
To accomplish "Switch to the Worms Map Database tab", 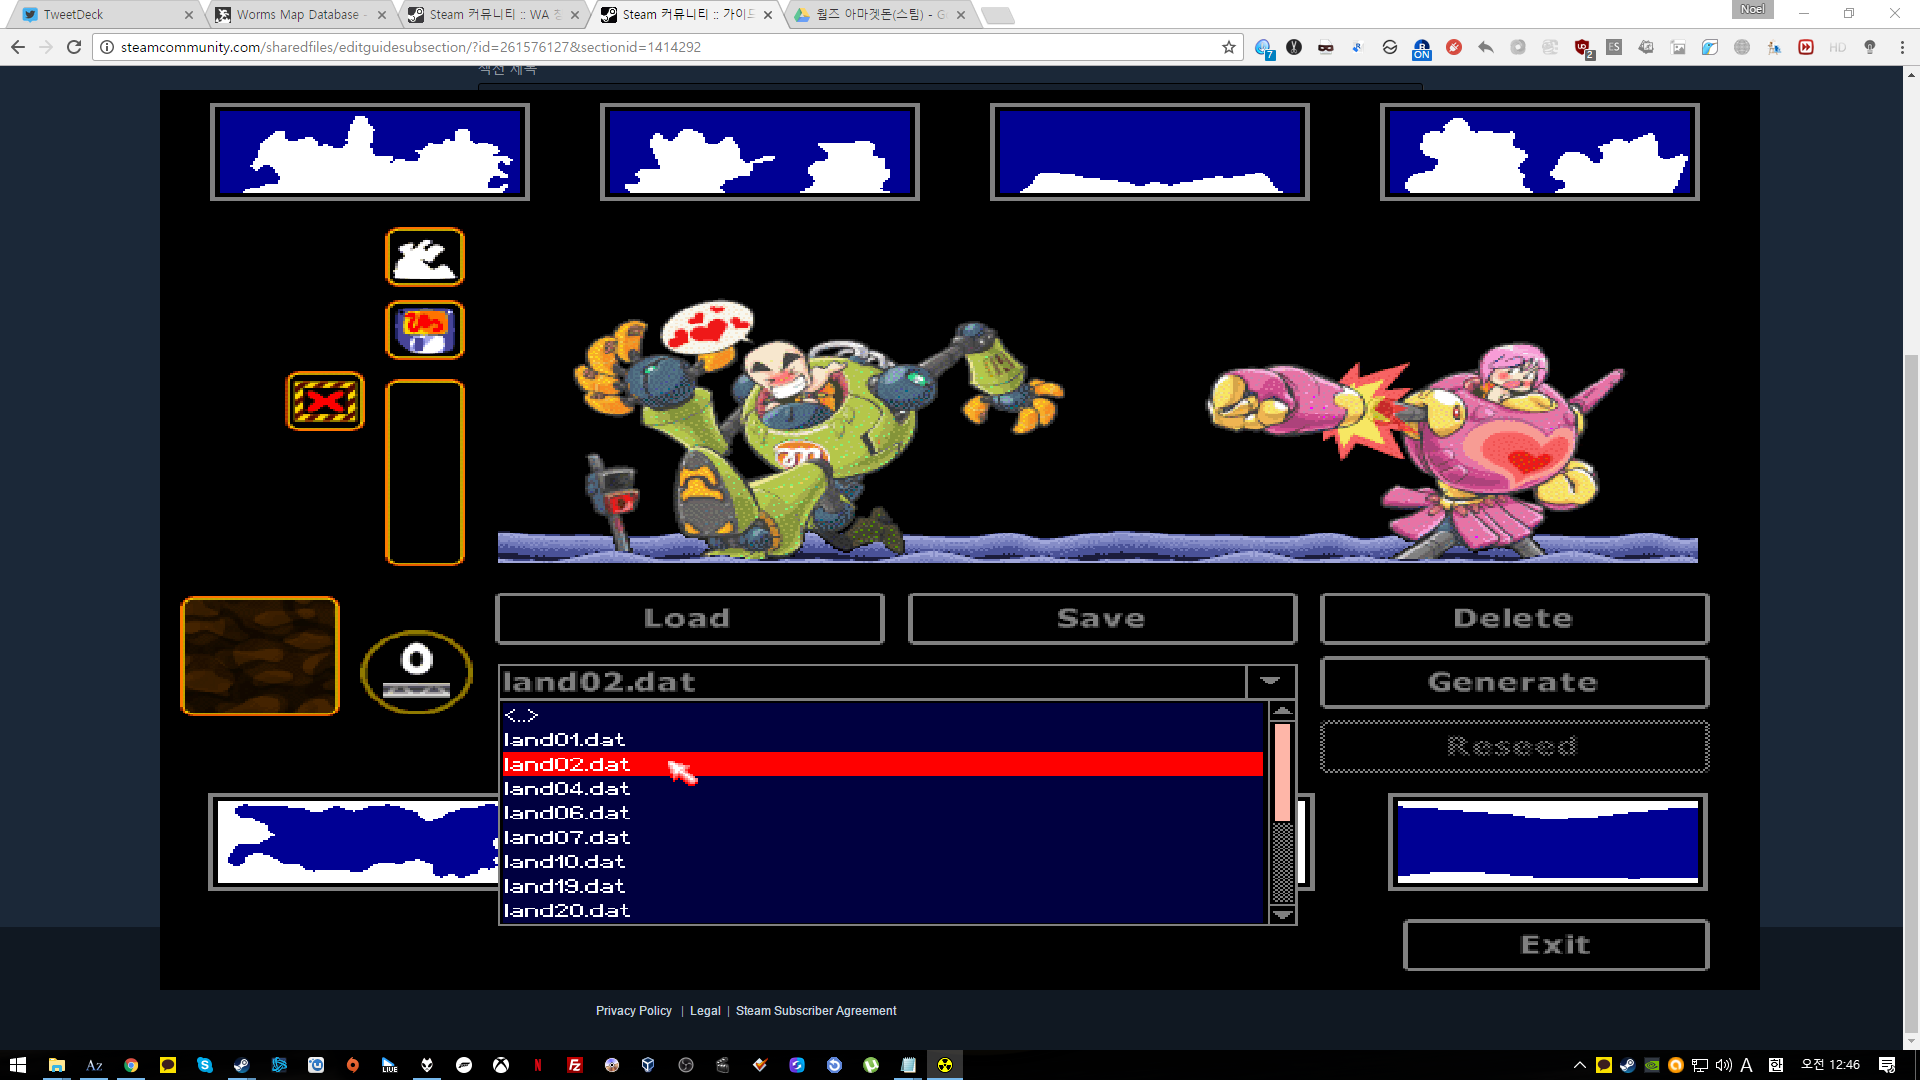I will [x=297, y=14].
